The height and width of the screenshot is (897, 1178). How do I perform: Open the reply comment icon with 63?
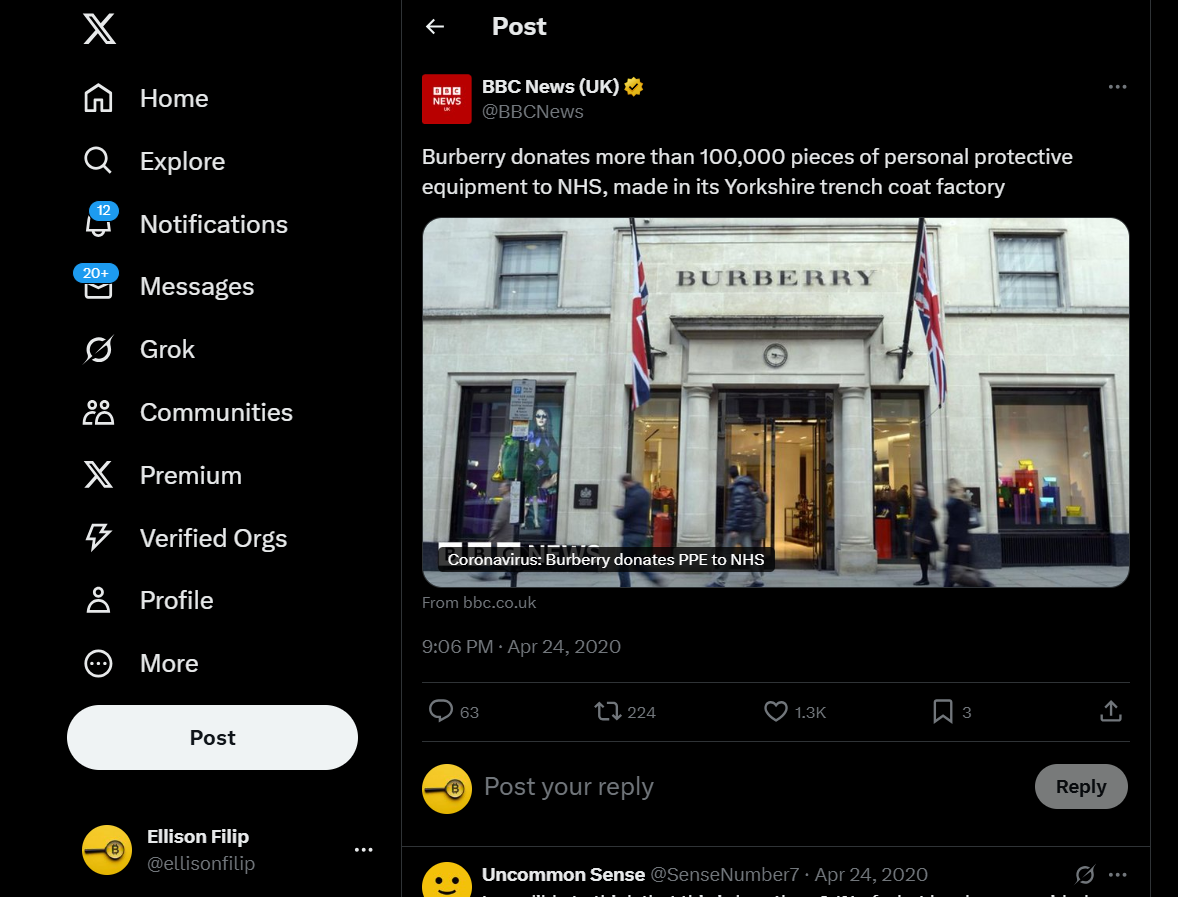click(x=441, y=711)
